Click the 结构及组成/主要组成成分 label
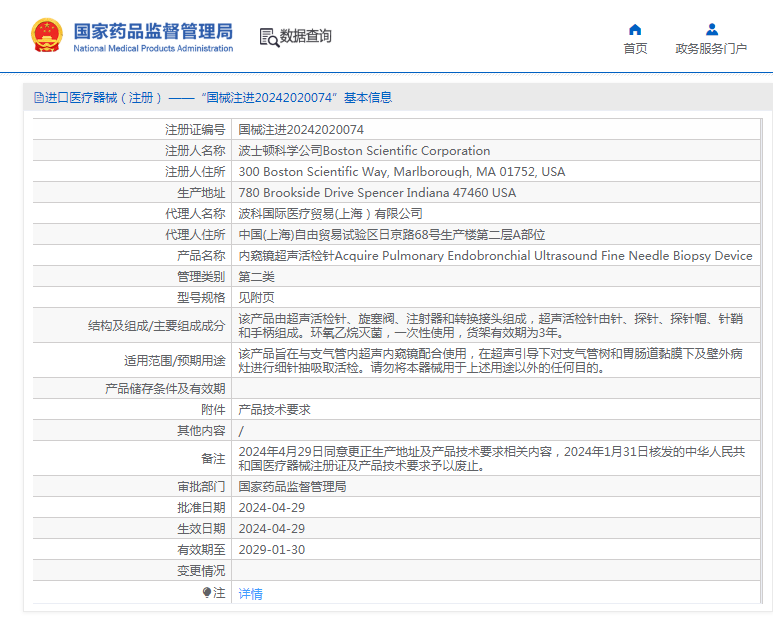 (157, 325)
